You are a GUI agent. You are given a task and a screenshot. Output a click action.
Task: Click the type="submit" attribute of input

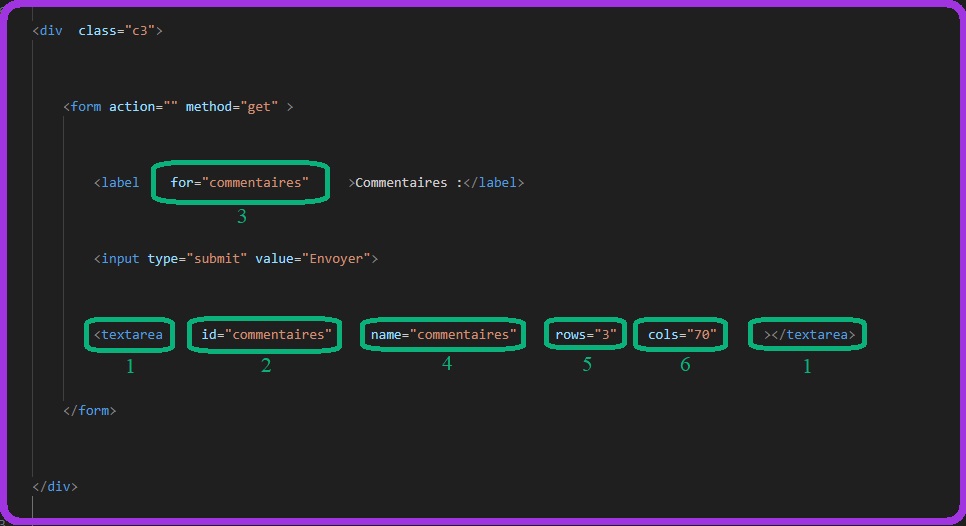coord(196,258)
